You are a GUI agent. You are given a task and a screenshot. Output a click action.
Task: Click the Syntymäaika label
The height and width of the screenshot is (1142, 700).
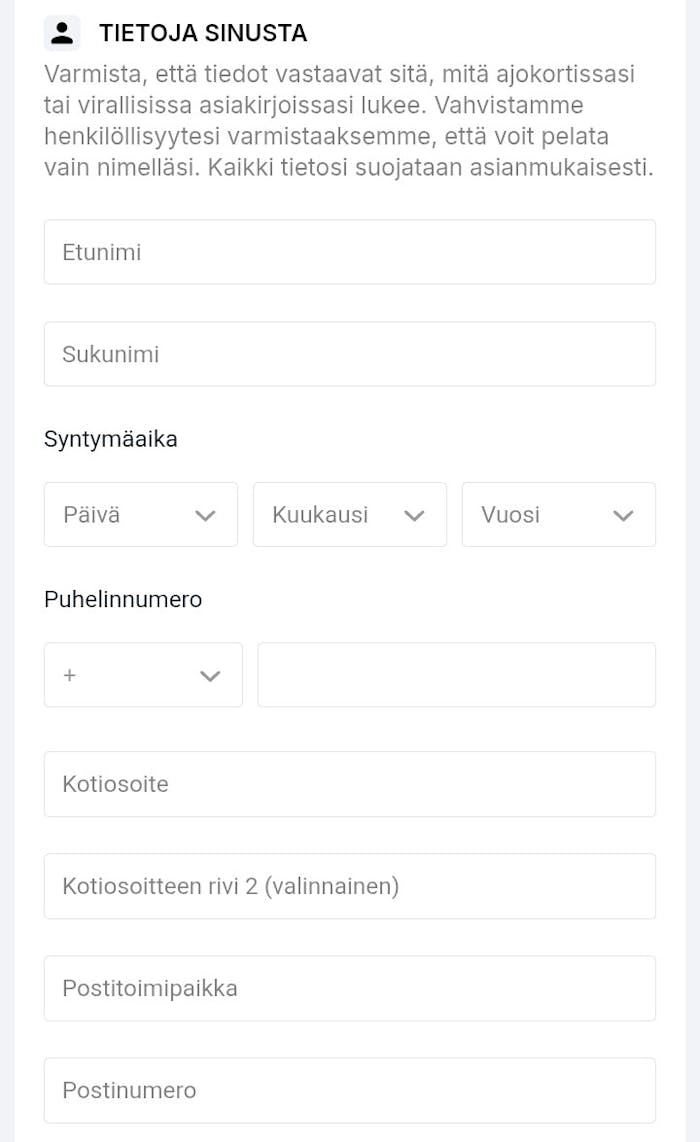(111, 439)
